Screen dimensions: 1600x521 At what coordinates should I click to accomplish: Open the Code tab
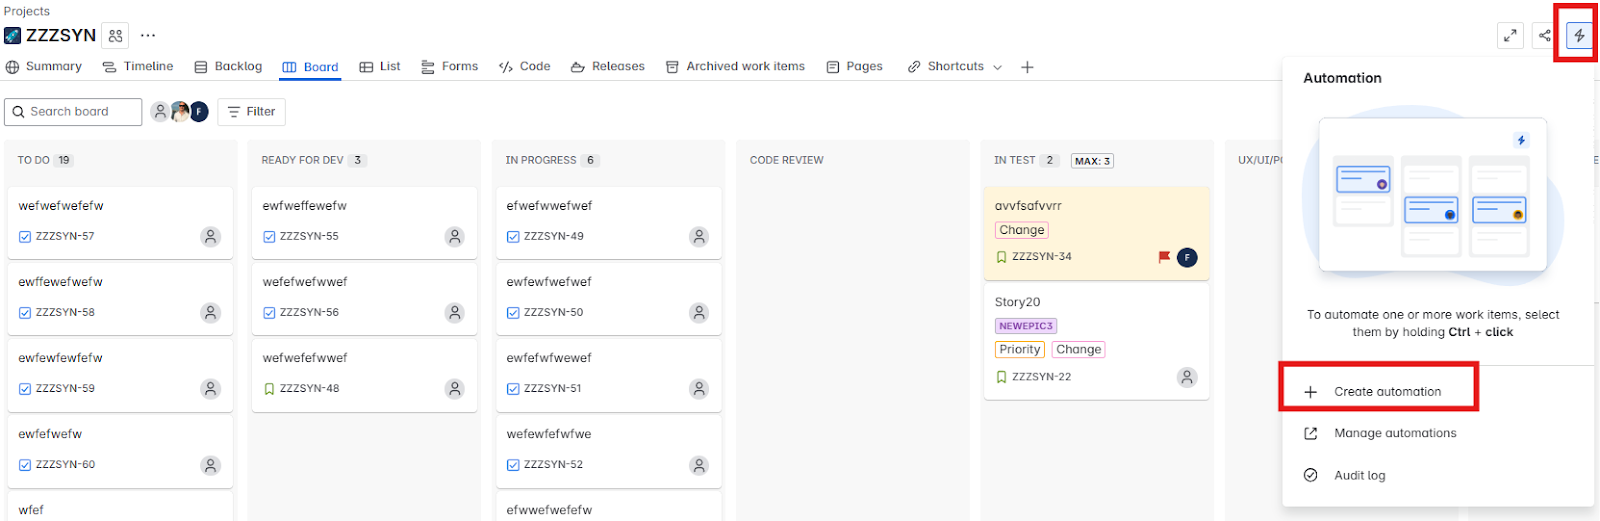(x=525, y=67)
